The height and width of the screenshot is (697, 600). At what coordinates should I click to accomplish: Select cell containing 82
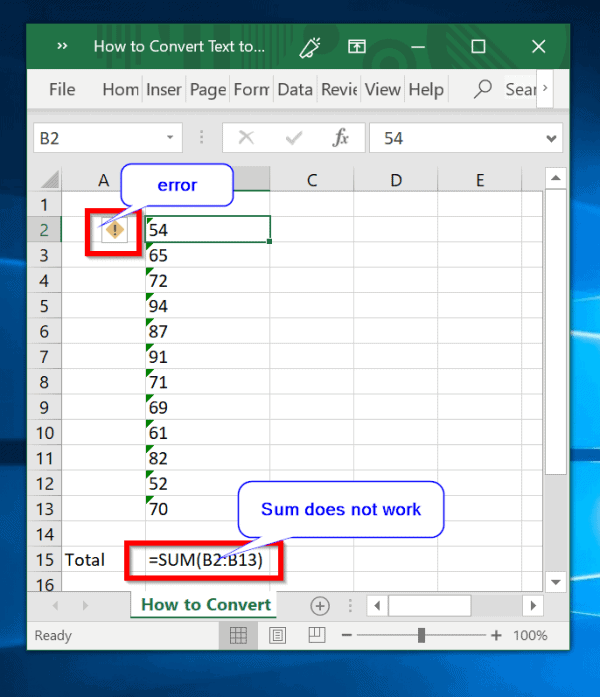pyautogui.click(x=208, y=458)
